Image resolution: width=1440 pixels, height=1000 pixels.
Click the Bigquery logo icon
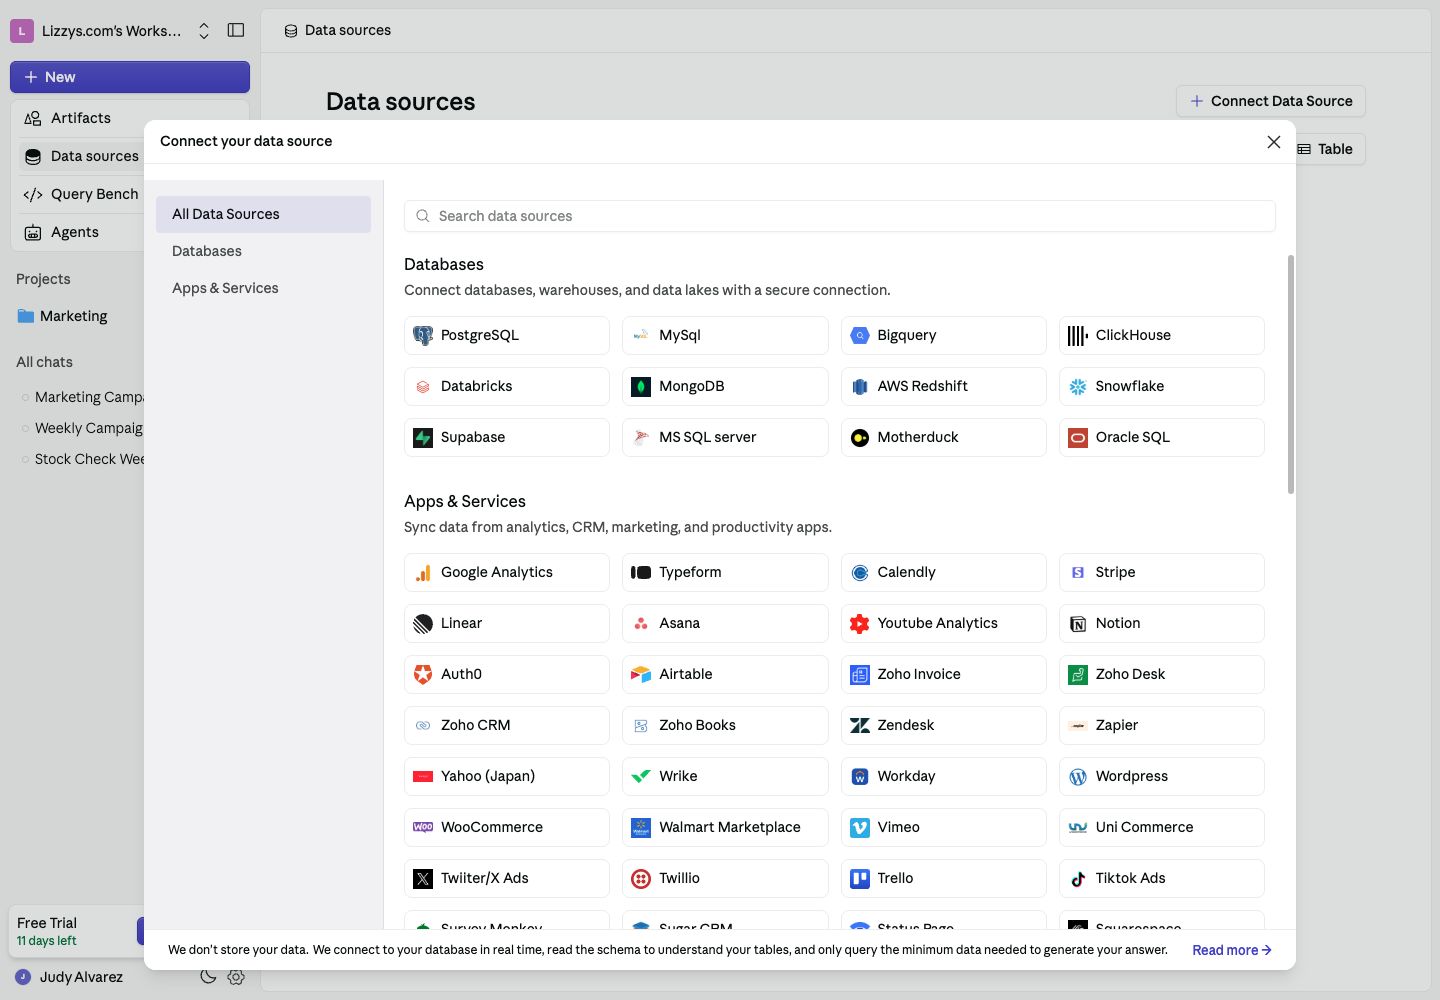860,336
